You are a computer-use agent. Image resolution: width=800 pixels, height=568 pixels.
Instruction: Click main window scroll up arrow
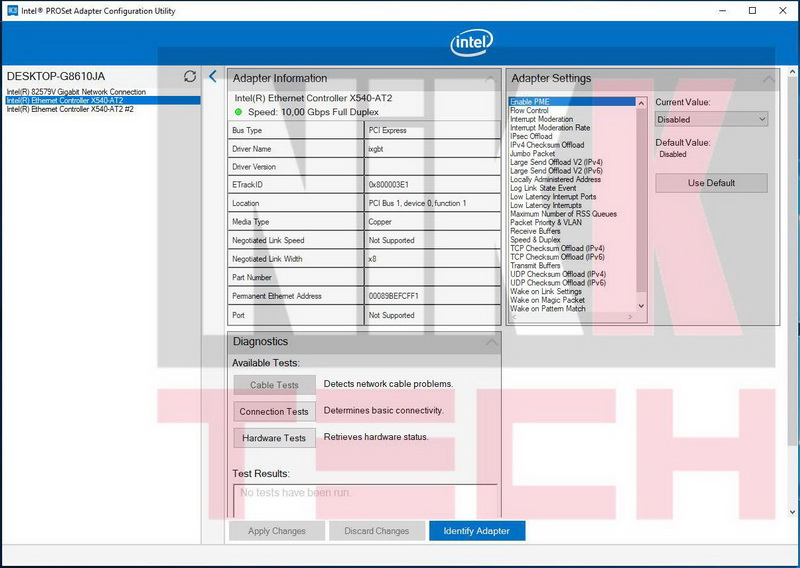tap(792, 72)
